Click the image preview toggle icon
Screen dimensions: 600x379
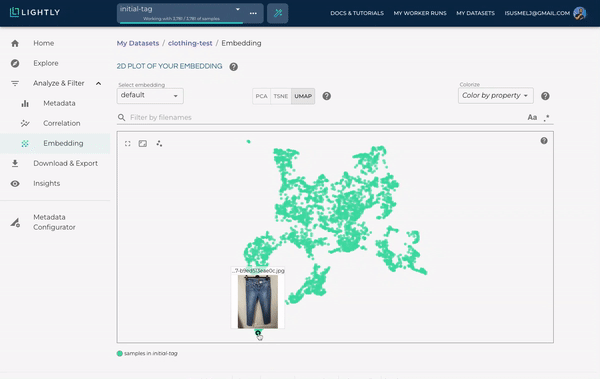click(143, 144)
